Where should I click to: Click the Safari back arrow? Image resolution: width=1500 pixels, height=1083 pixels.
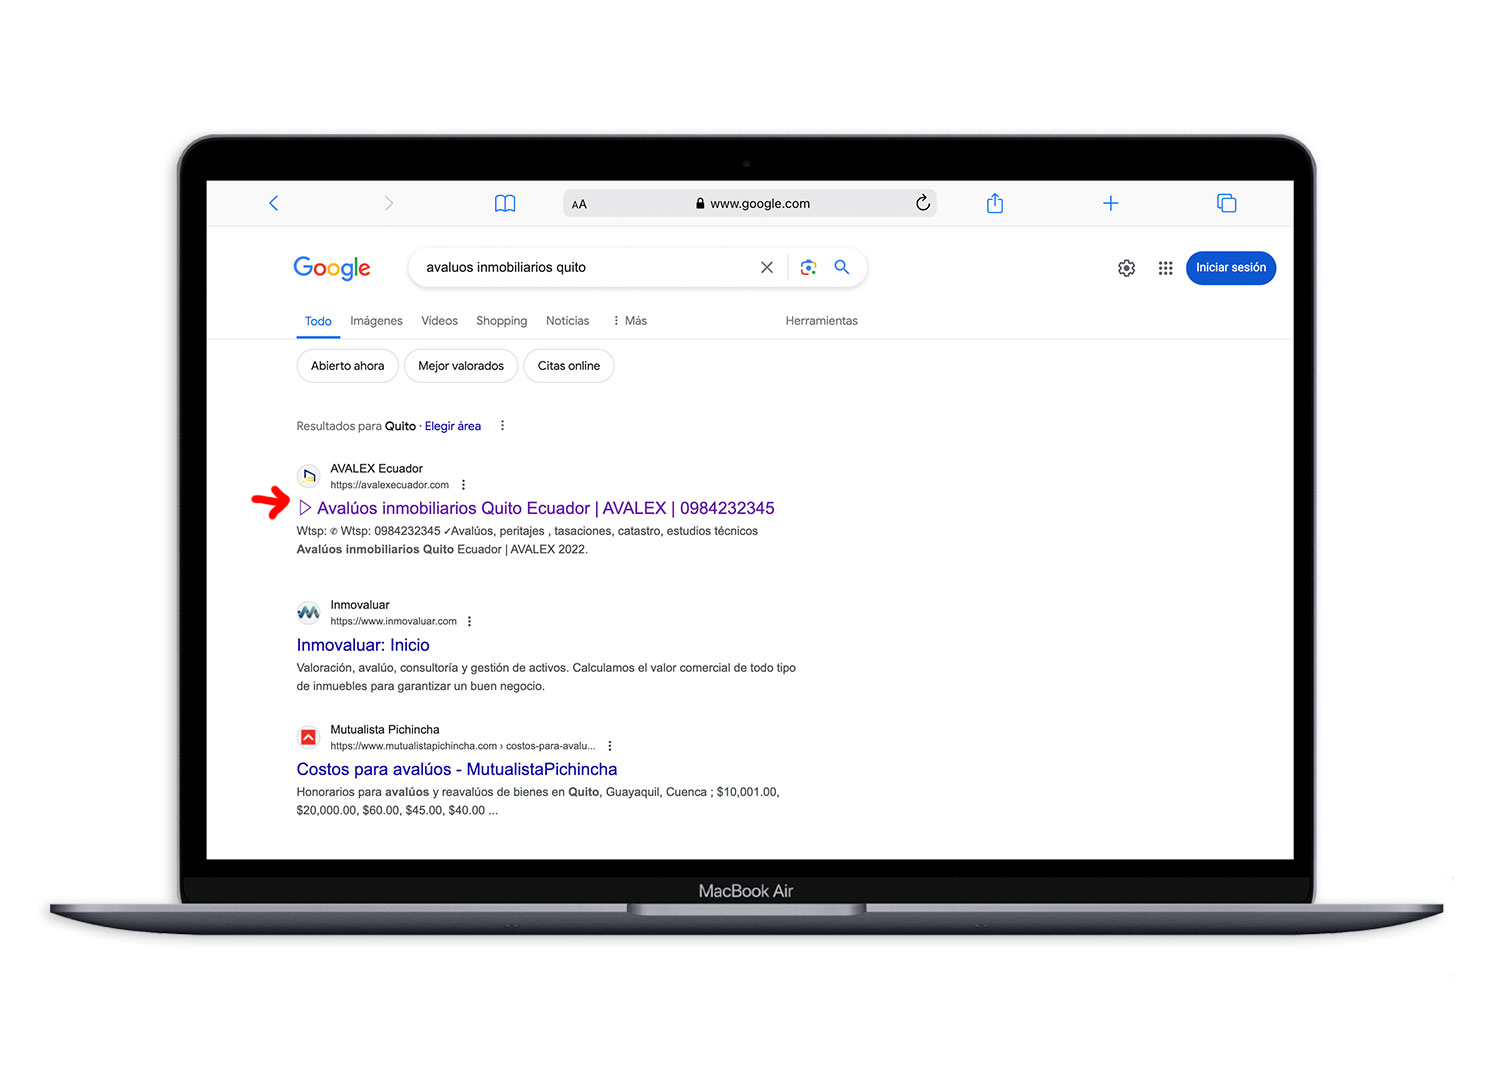[x=273, y=203]
